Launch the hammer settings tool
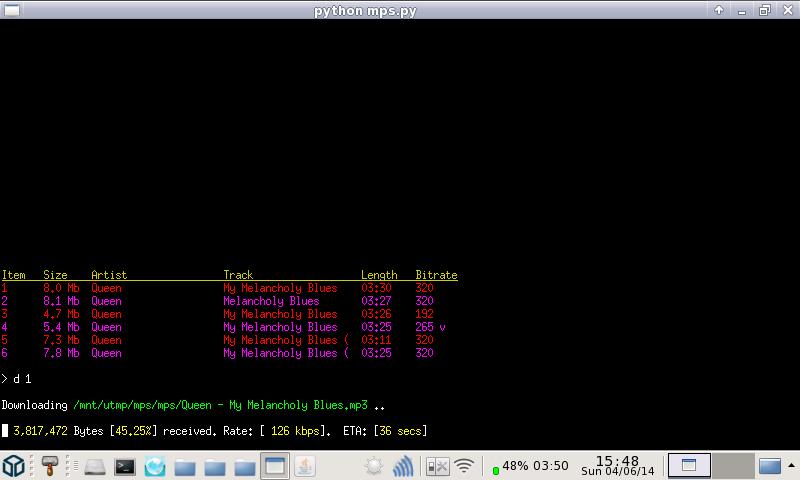This screenshot has height=480, width=800. [49, 466]
